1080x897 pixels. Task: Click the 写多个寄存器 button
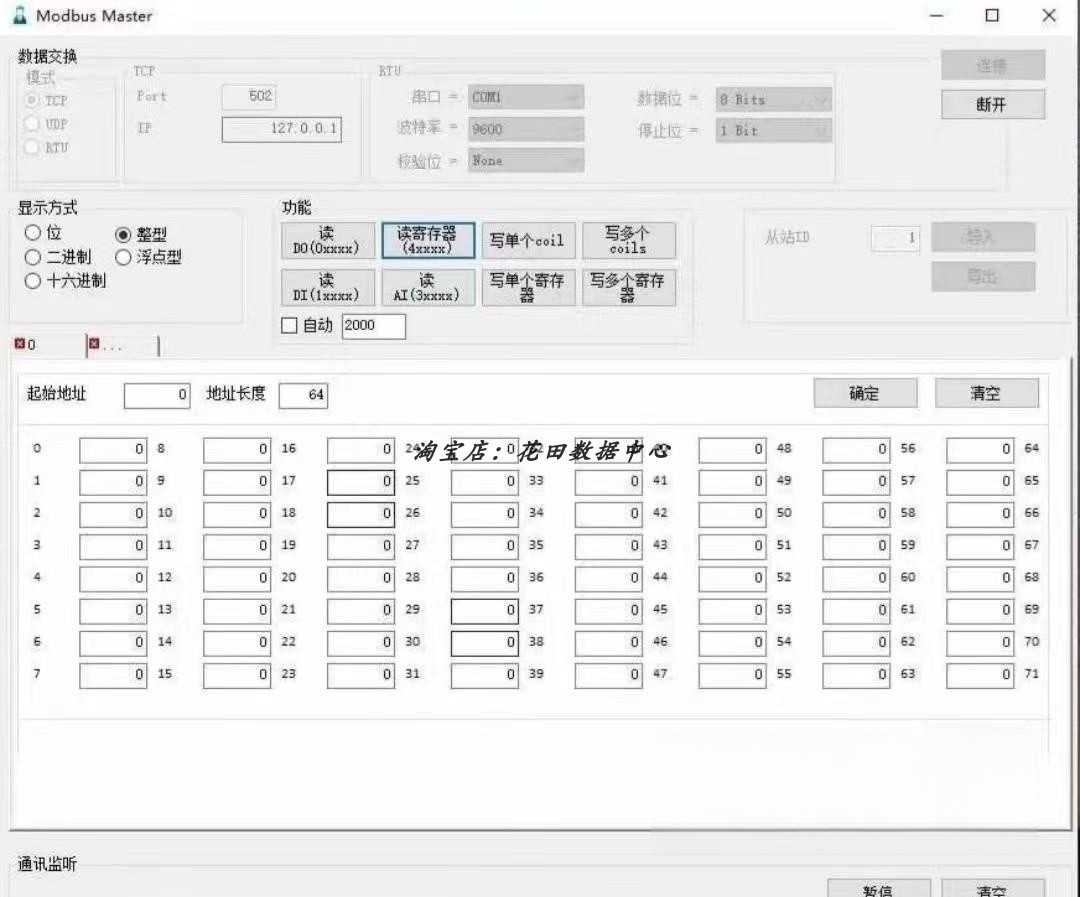629,287
